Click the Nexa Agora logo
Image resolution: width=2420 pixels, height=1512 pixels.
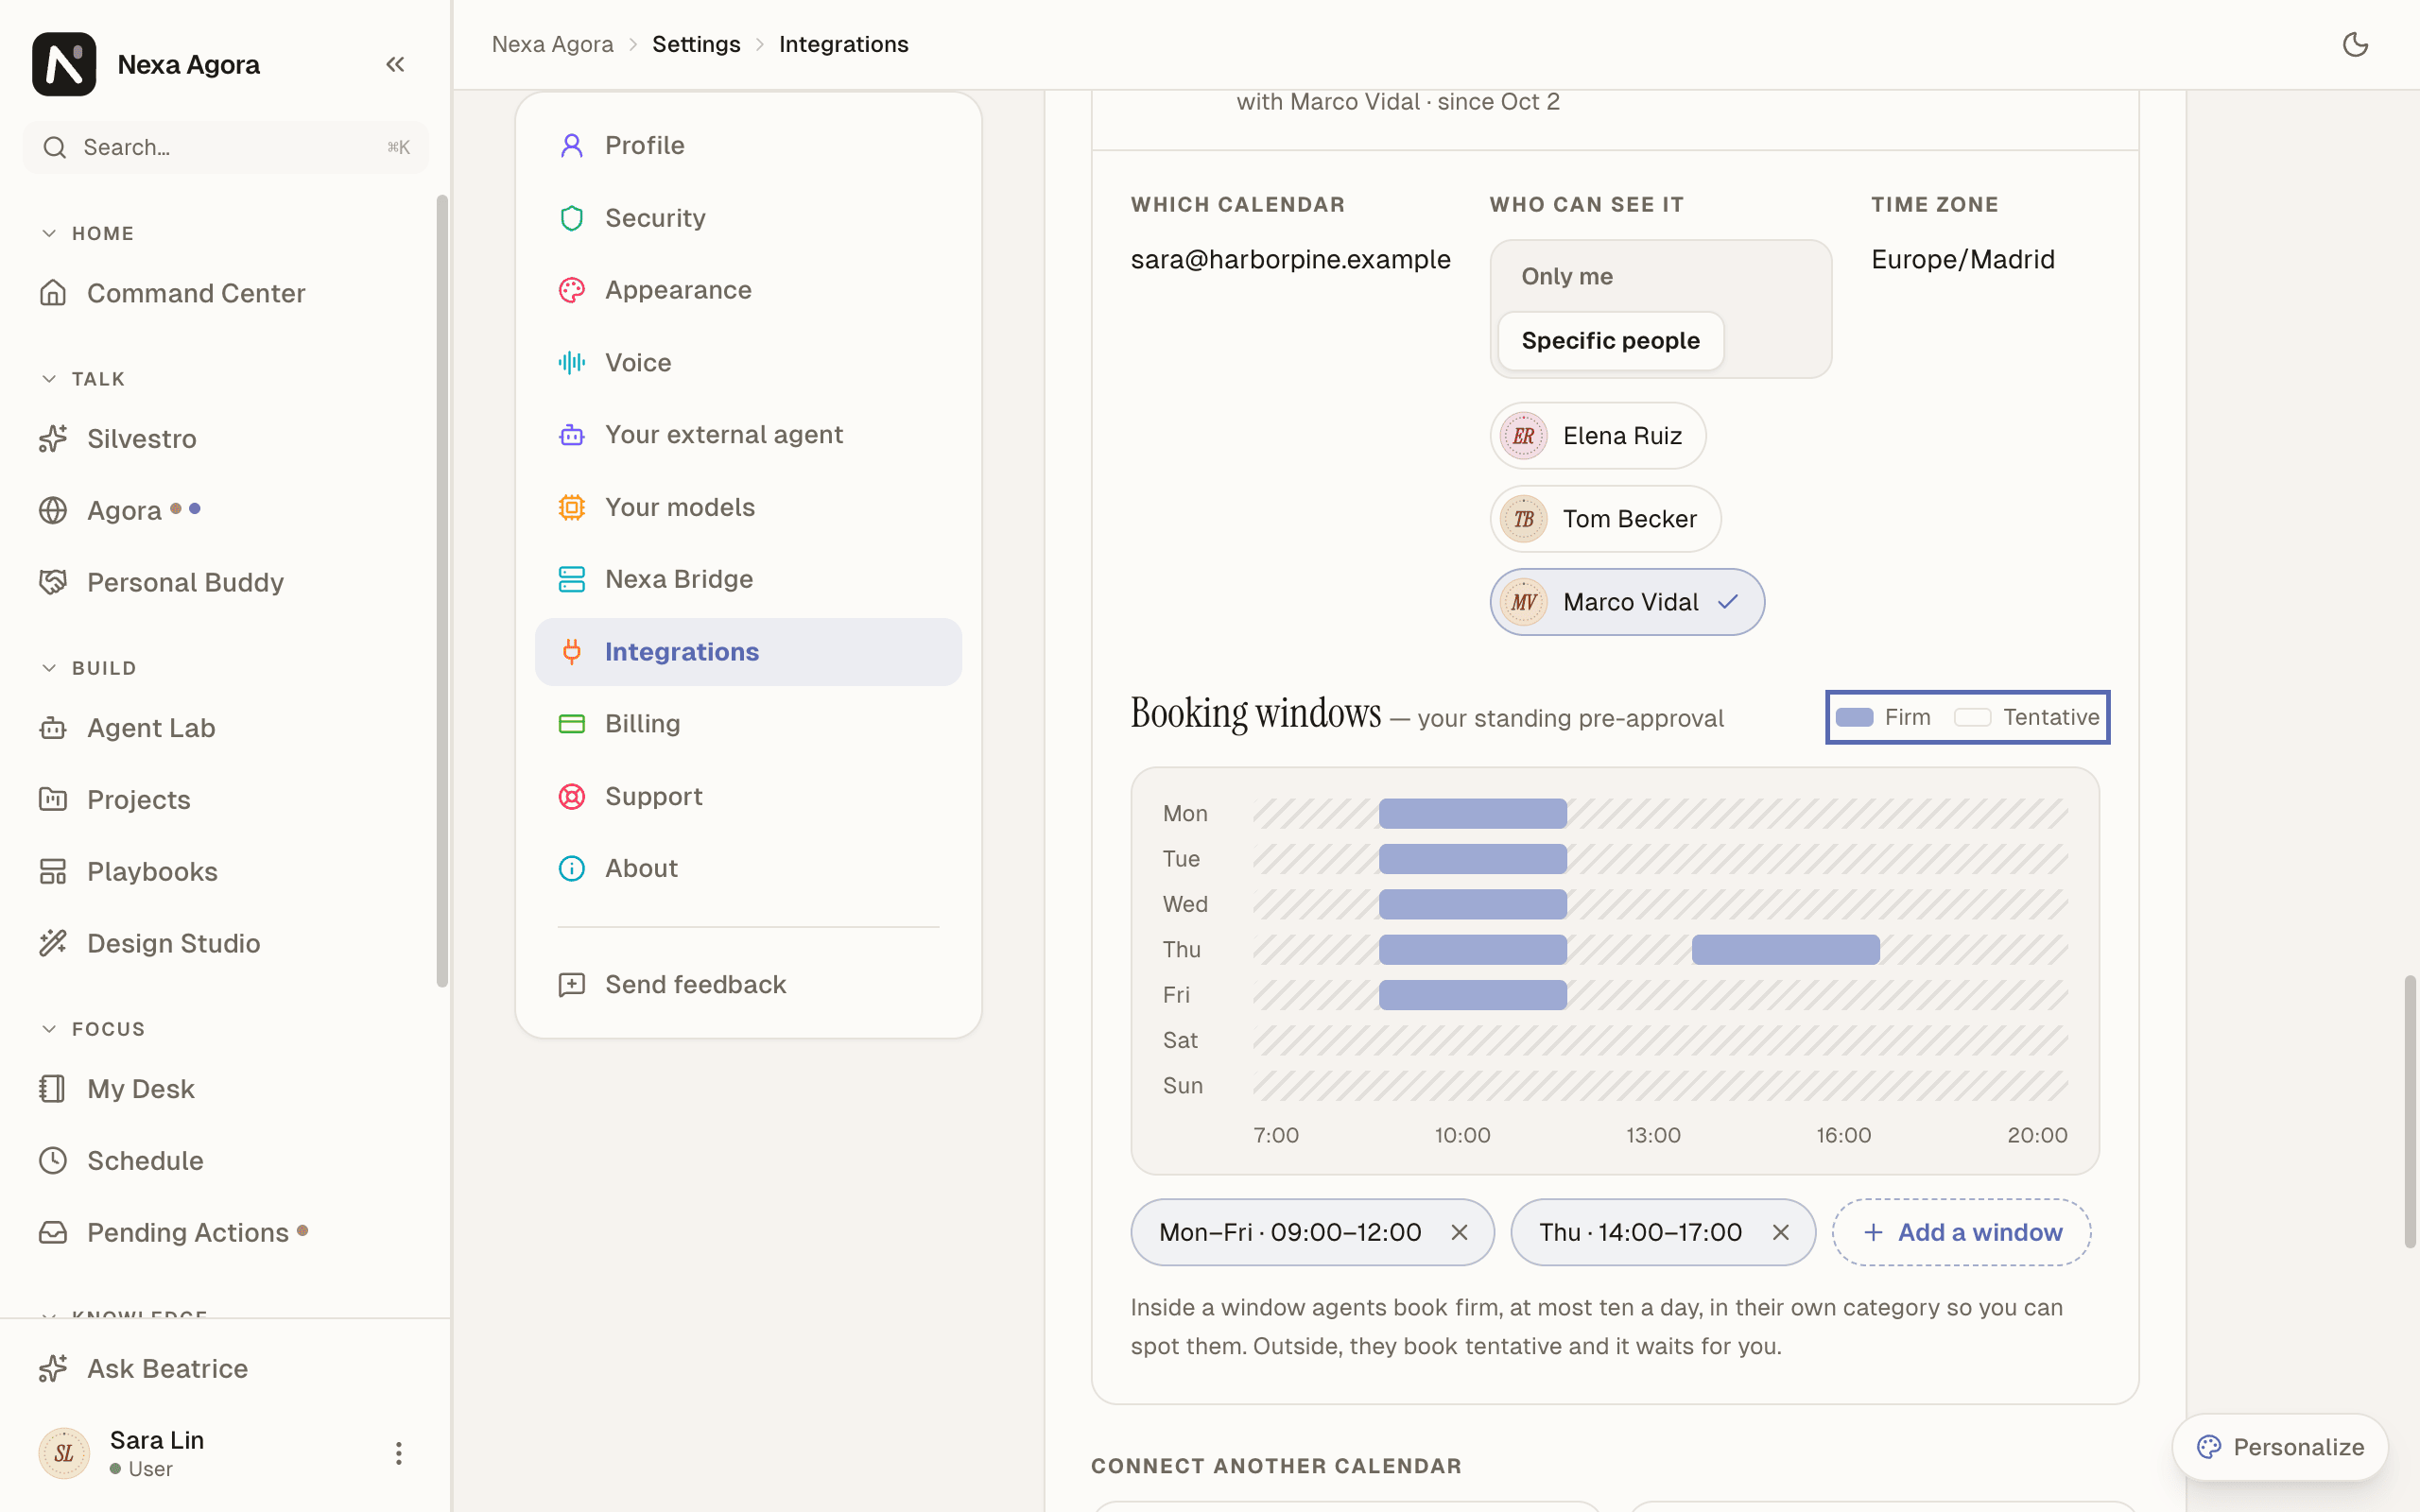[64, 64]
